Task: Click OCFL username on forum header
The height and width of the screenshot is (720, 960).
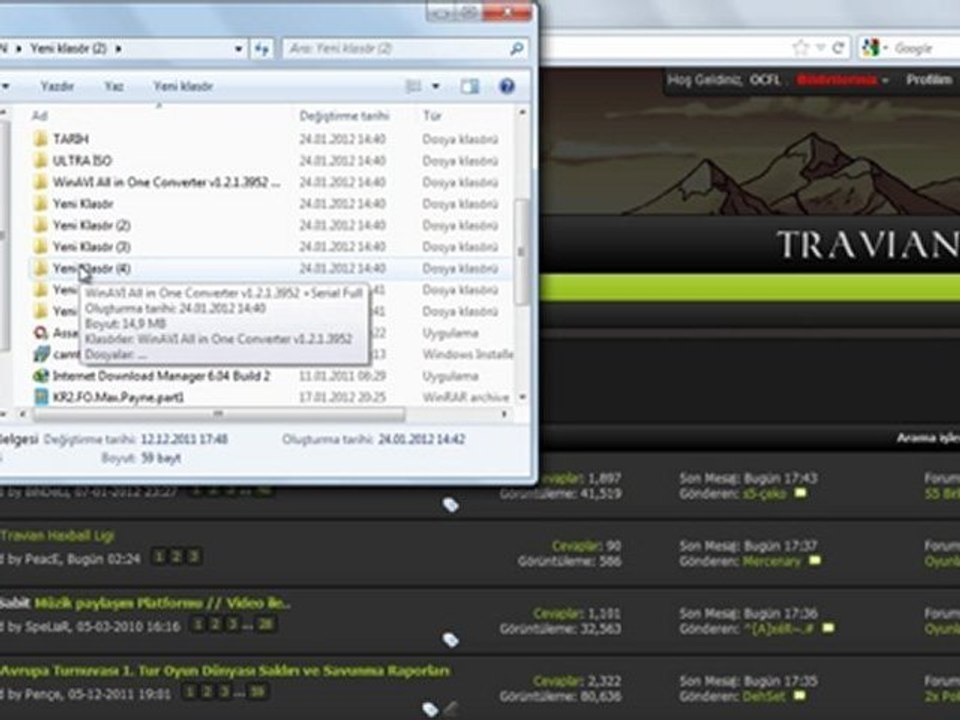Action: pyautogui.click(x=765, y=80)
